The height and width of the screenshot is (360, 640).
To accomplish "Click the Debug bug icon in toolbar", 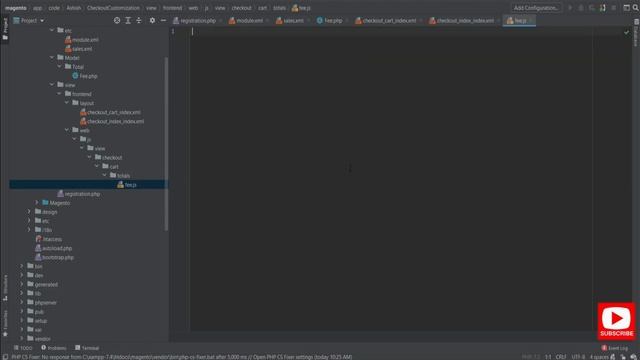I will 581,8.
